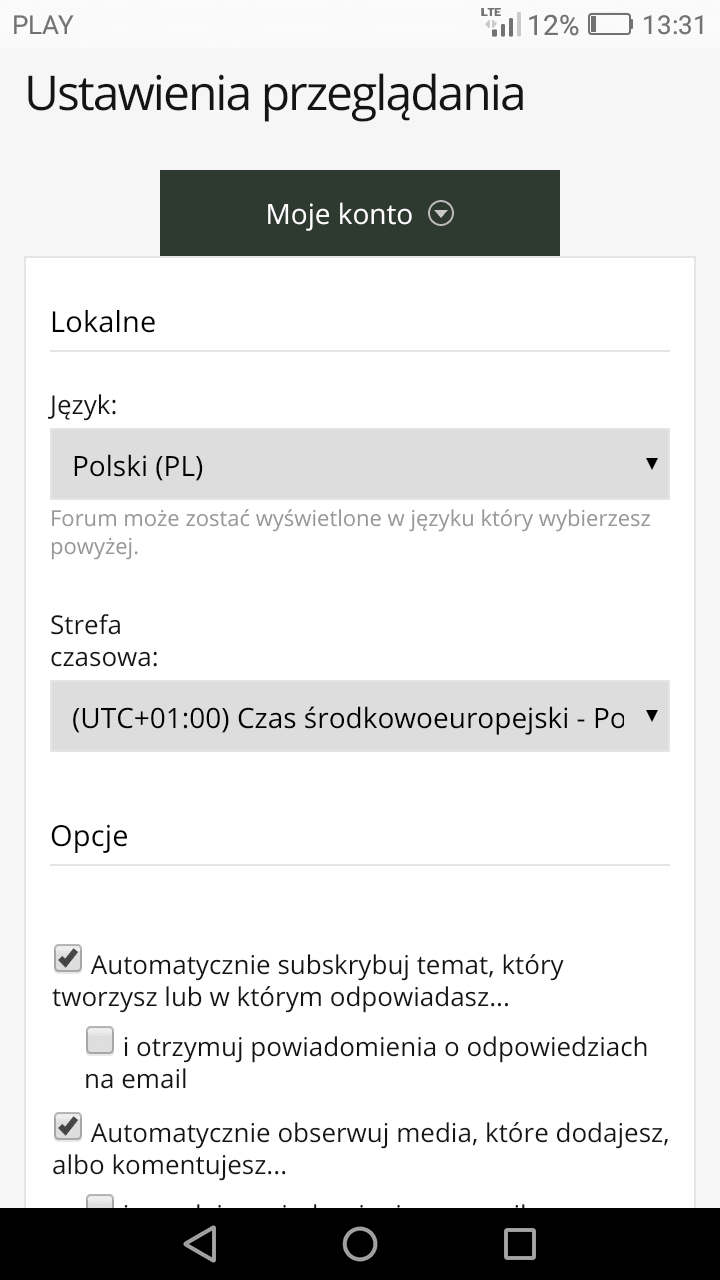The width and height of the screenshot is (720, 1280).
Task: Open the Strefa czasowa timezone dropdown
Action: click(360, 716)
